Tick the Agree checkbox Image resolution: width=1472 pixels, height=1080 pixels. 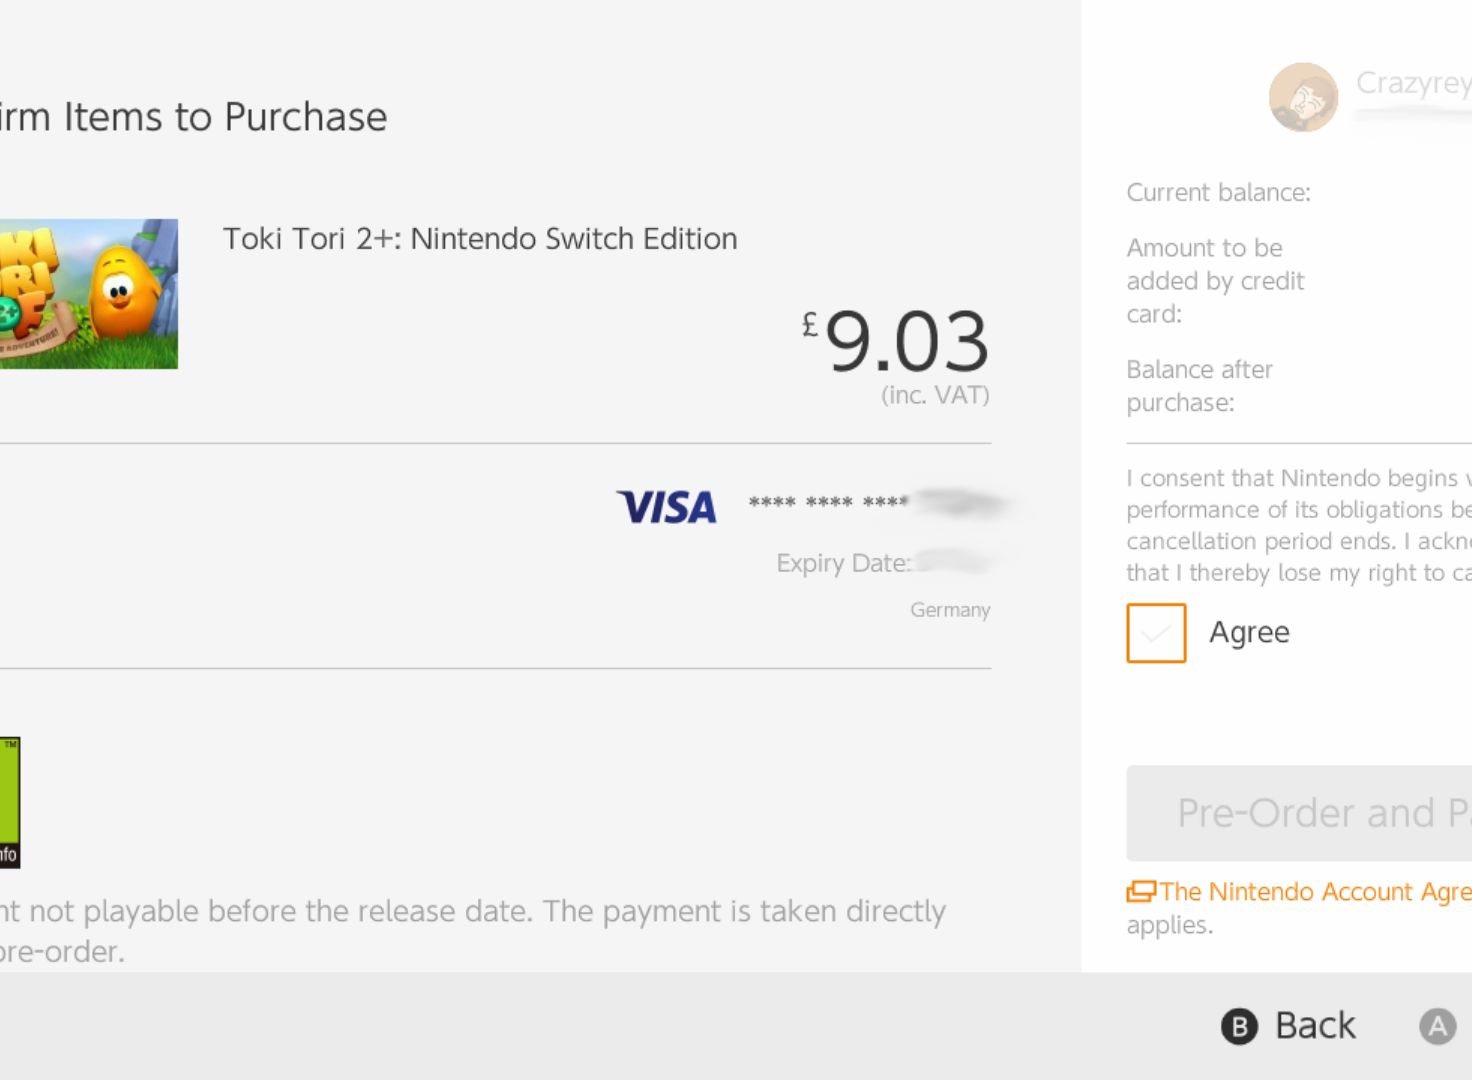[1156, 633]
